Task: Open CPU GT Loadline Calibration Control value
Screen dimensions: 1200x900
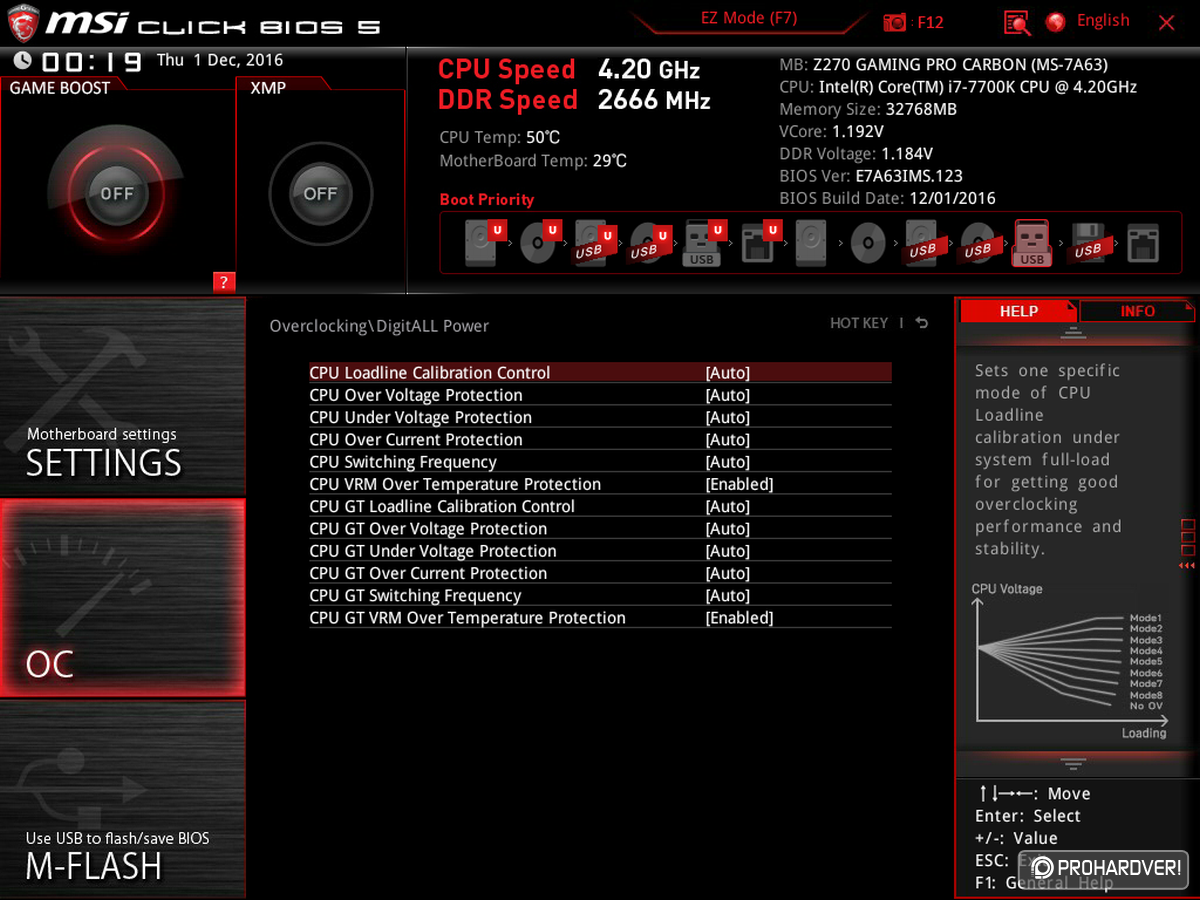Action: click(728, 506)
